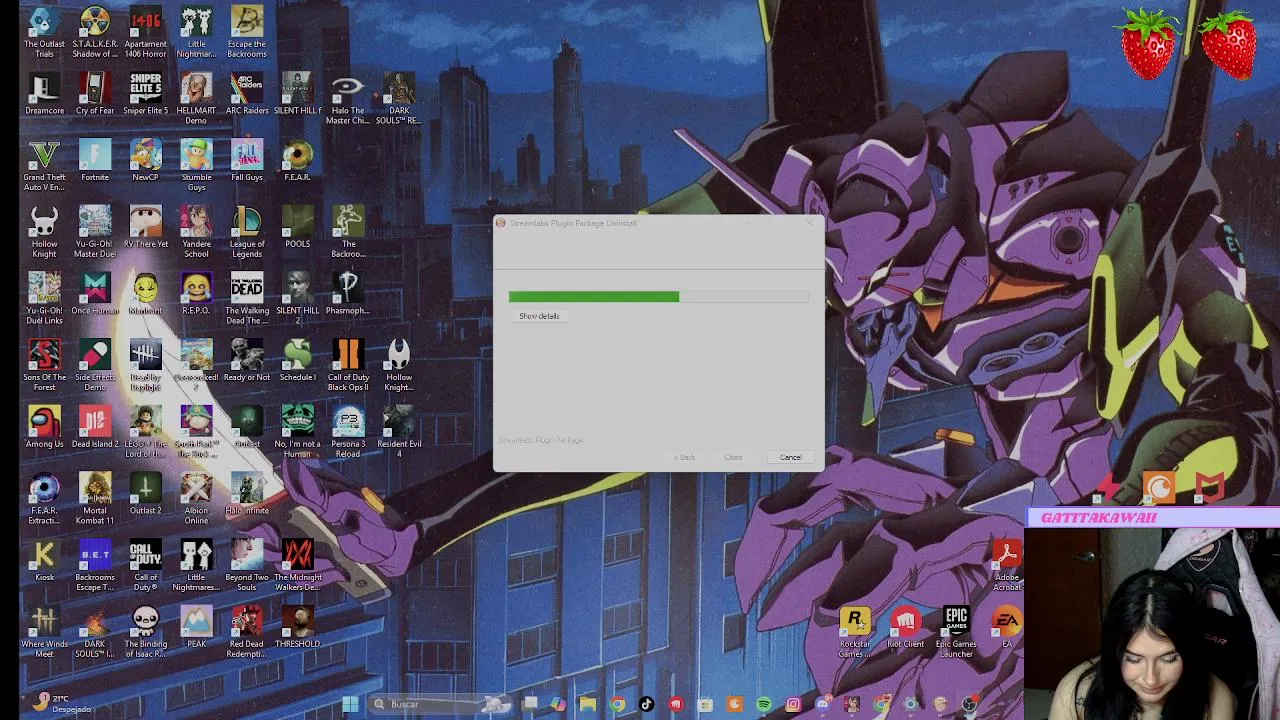Open Apartament 1406 Horror shortcut
This screenshot has width=1280, height=720.
[145, 33]
